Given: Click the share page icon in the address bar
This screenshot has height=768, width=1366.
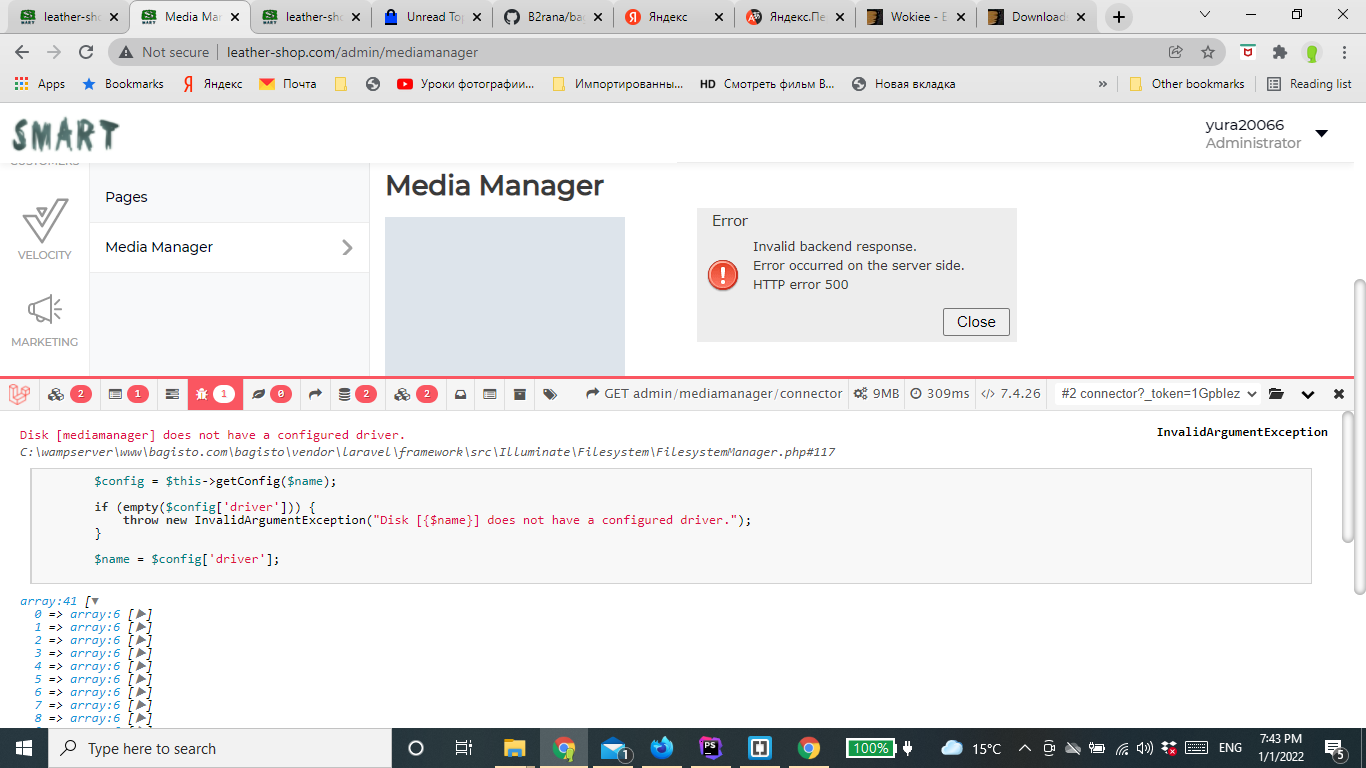Looking at the screenshot, I should pos(1176,52).
